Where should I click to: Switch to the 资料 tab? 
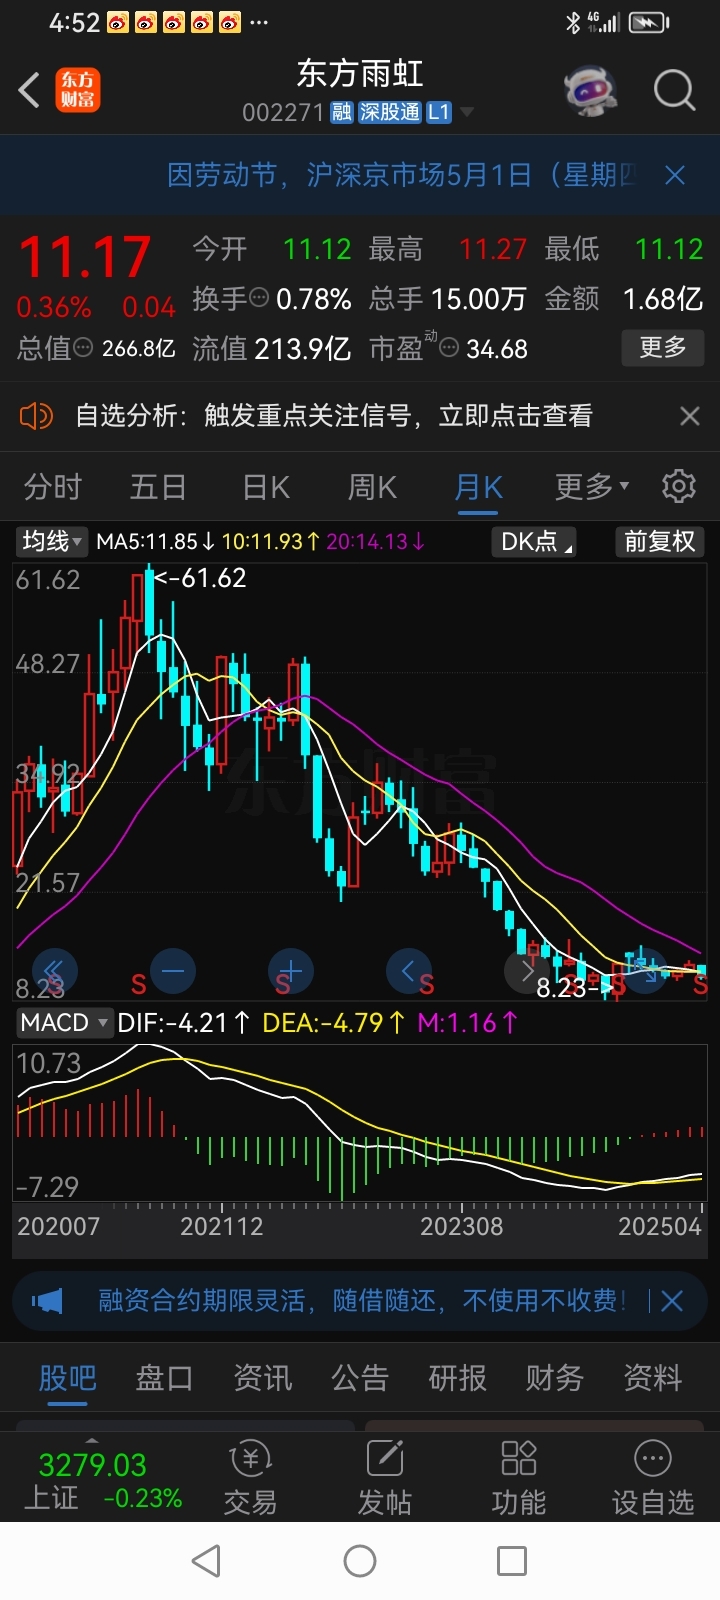tap(652, 1378)
